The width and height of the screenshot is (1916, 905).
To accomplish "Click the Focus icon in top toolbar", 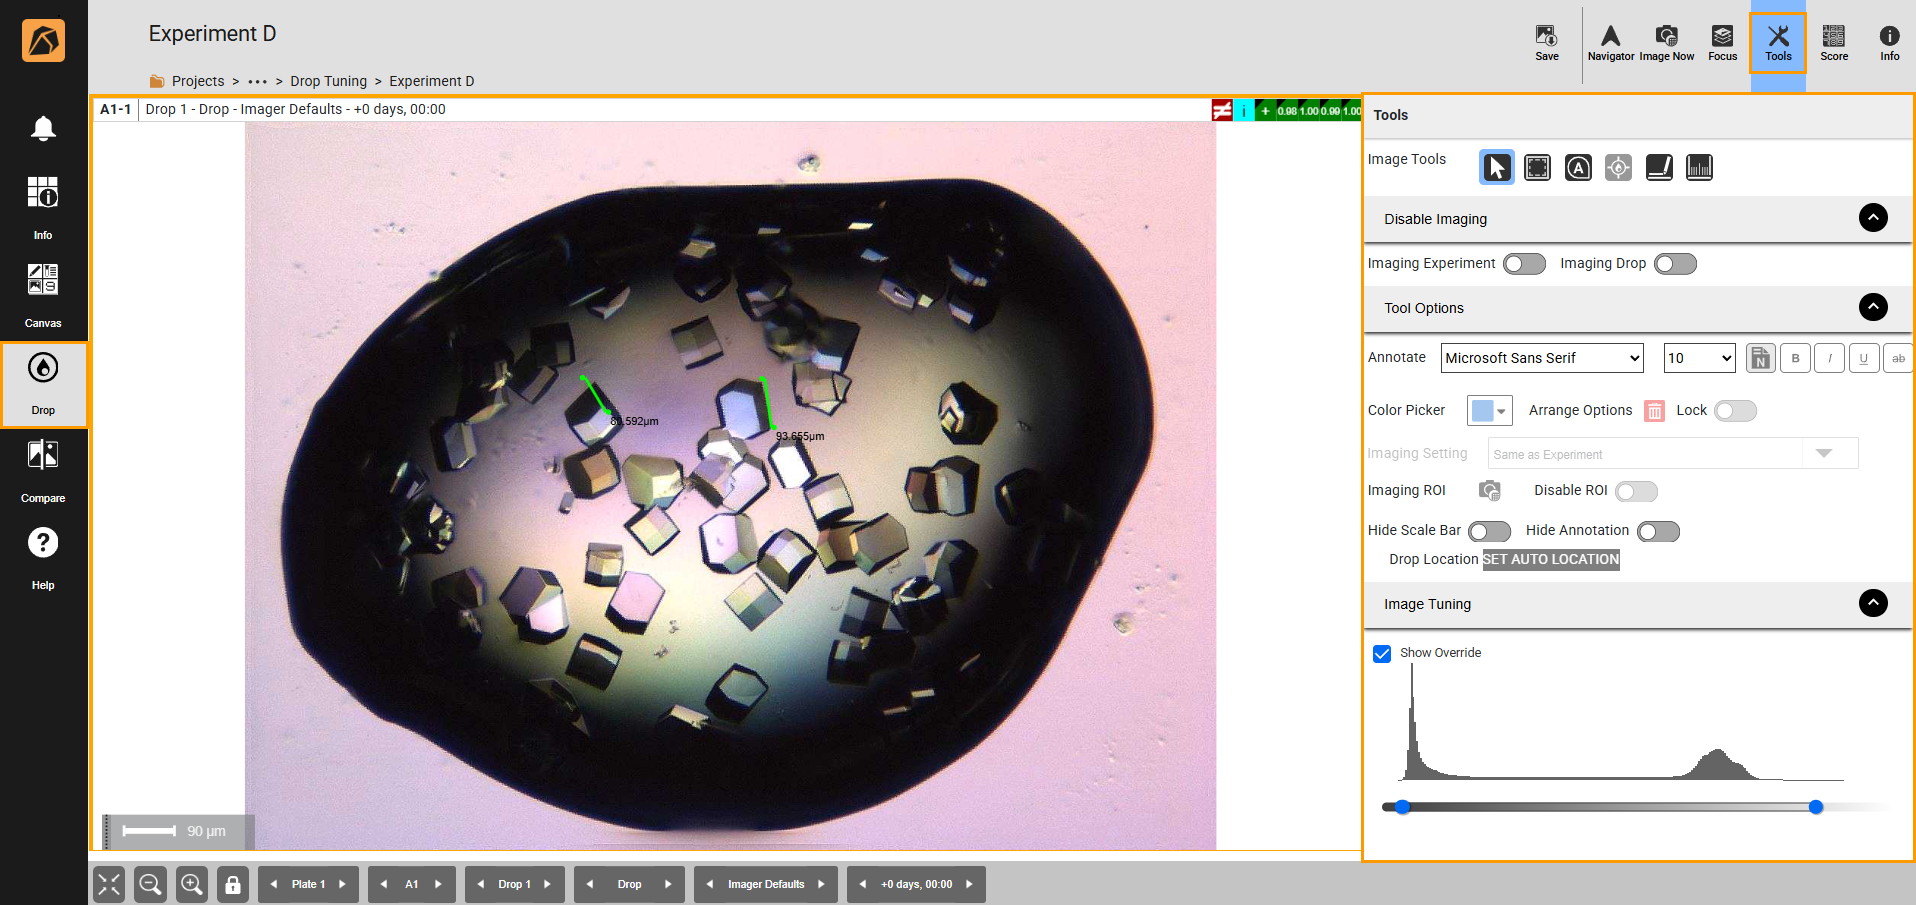I will tap(1722, 42).
